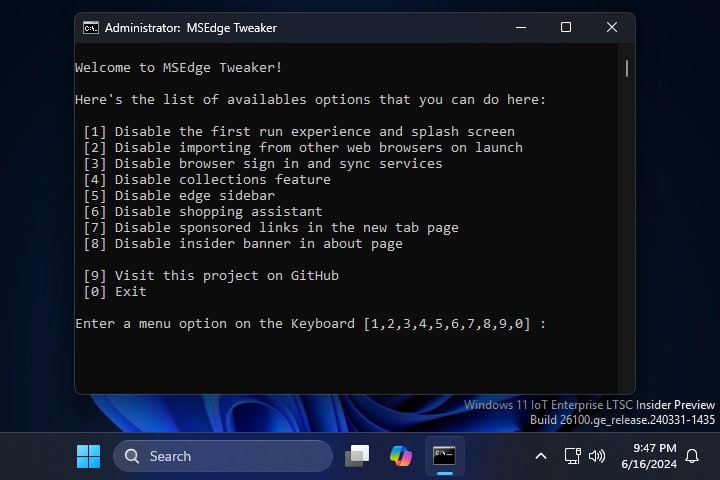The image size is (720, 480).
Task: Open the Windows Start menu
Action: (88, 456)
